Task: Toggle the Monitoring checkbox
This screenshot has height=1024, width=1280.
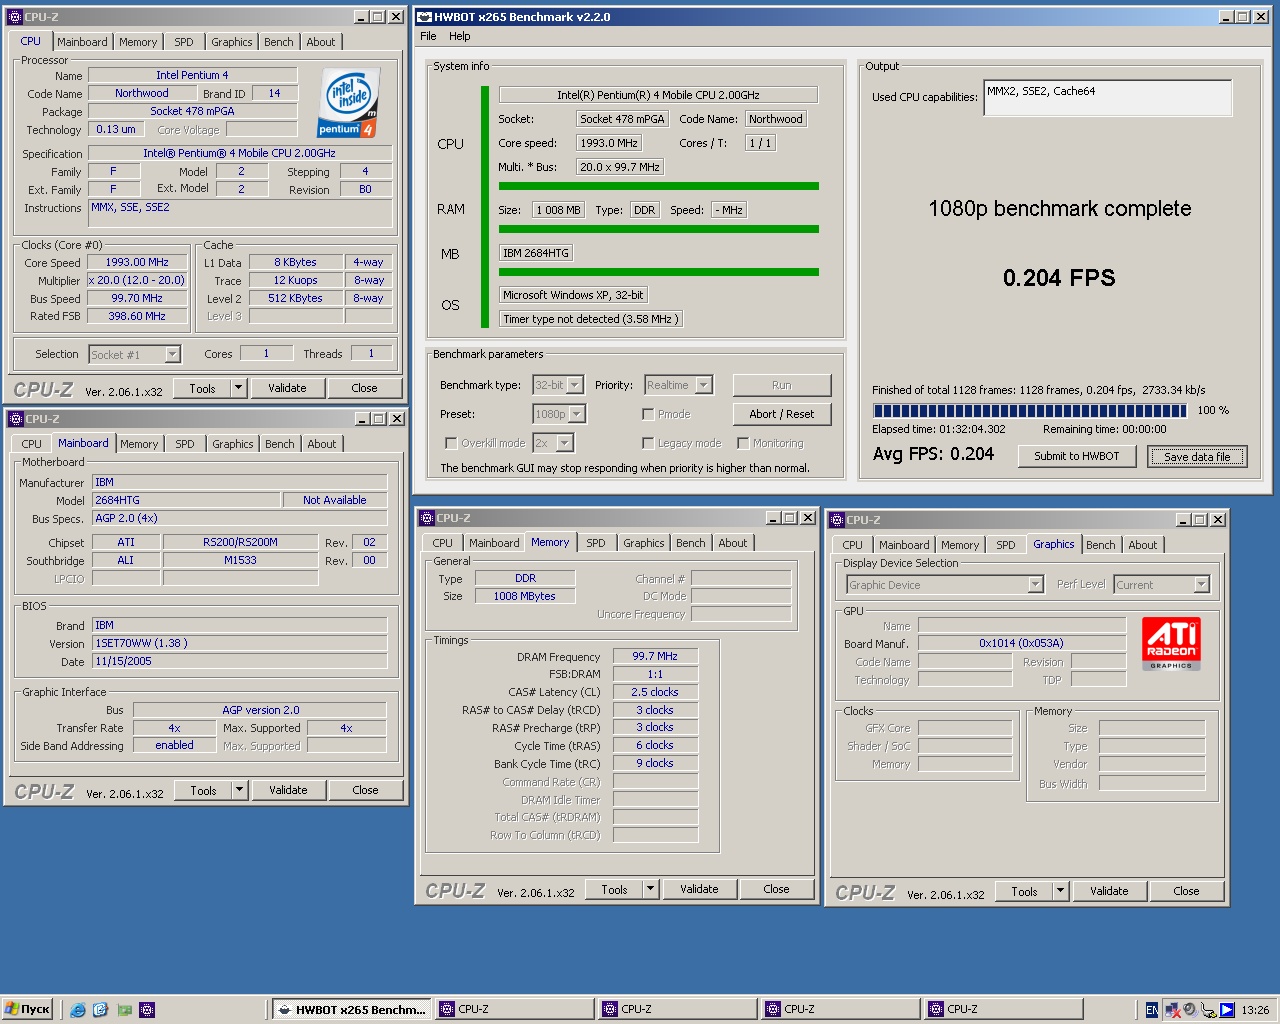Action: 743,443
